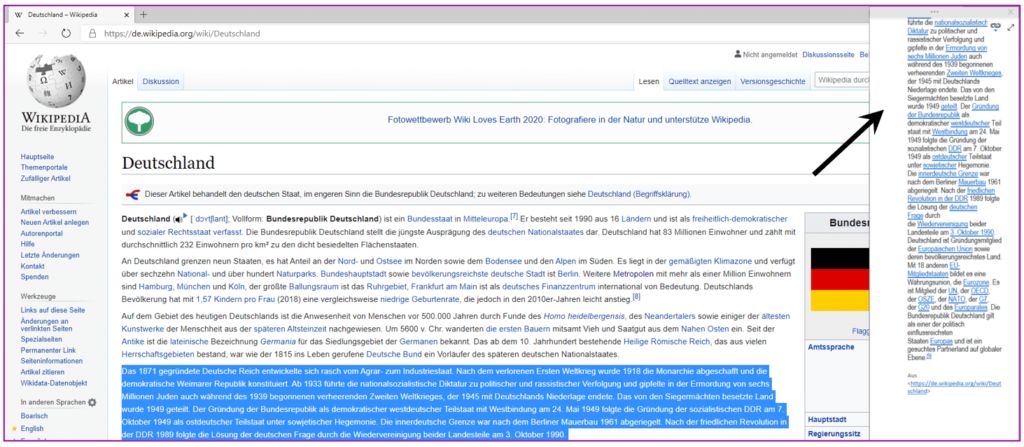Open the Hauptseite sidebar link
Viewport: 1024px width, 447px height.
click(x=37, y=158)
